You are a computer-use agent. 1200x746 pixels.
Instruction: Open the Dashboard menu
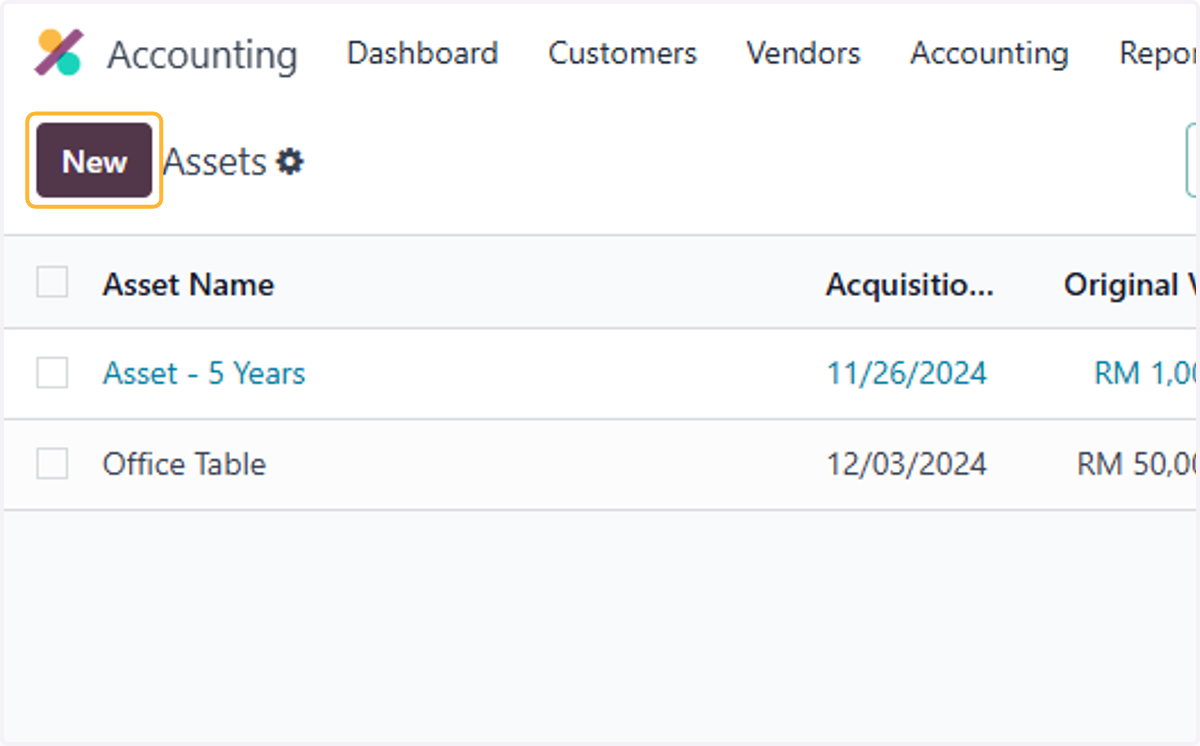coord(422,53)
